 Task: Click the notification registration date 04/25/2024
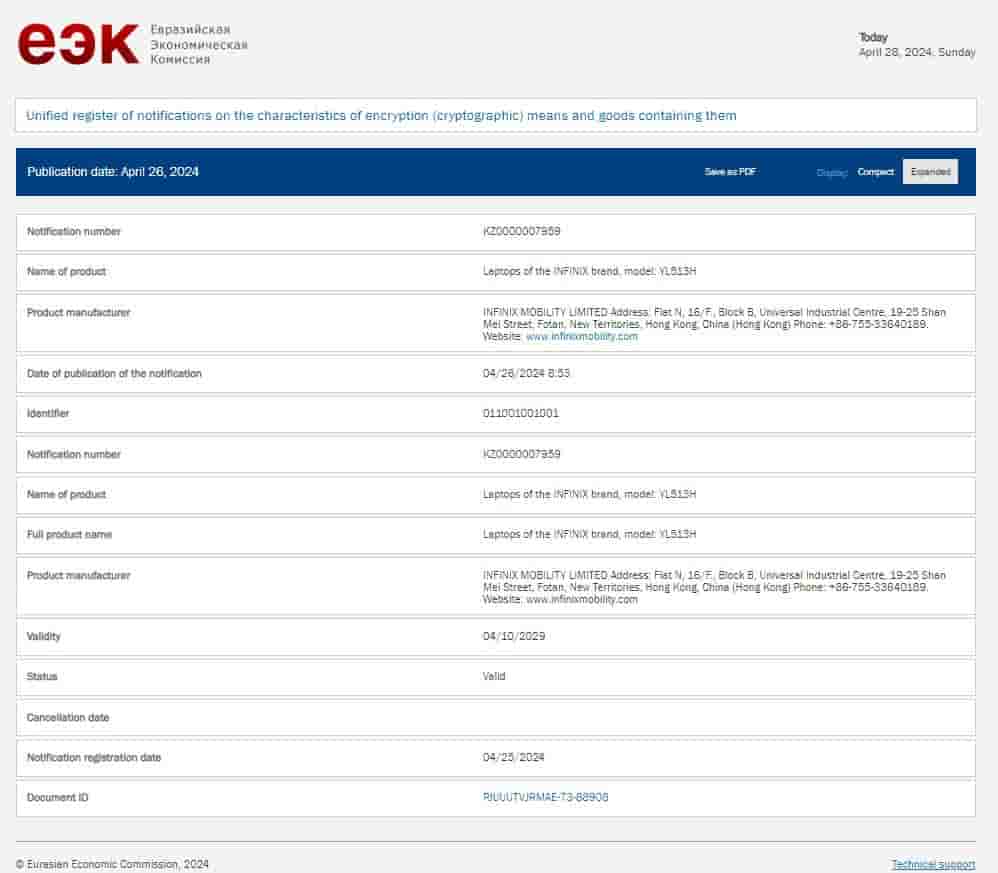click(514, 758)
